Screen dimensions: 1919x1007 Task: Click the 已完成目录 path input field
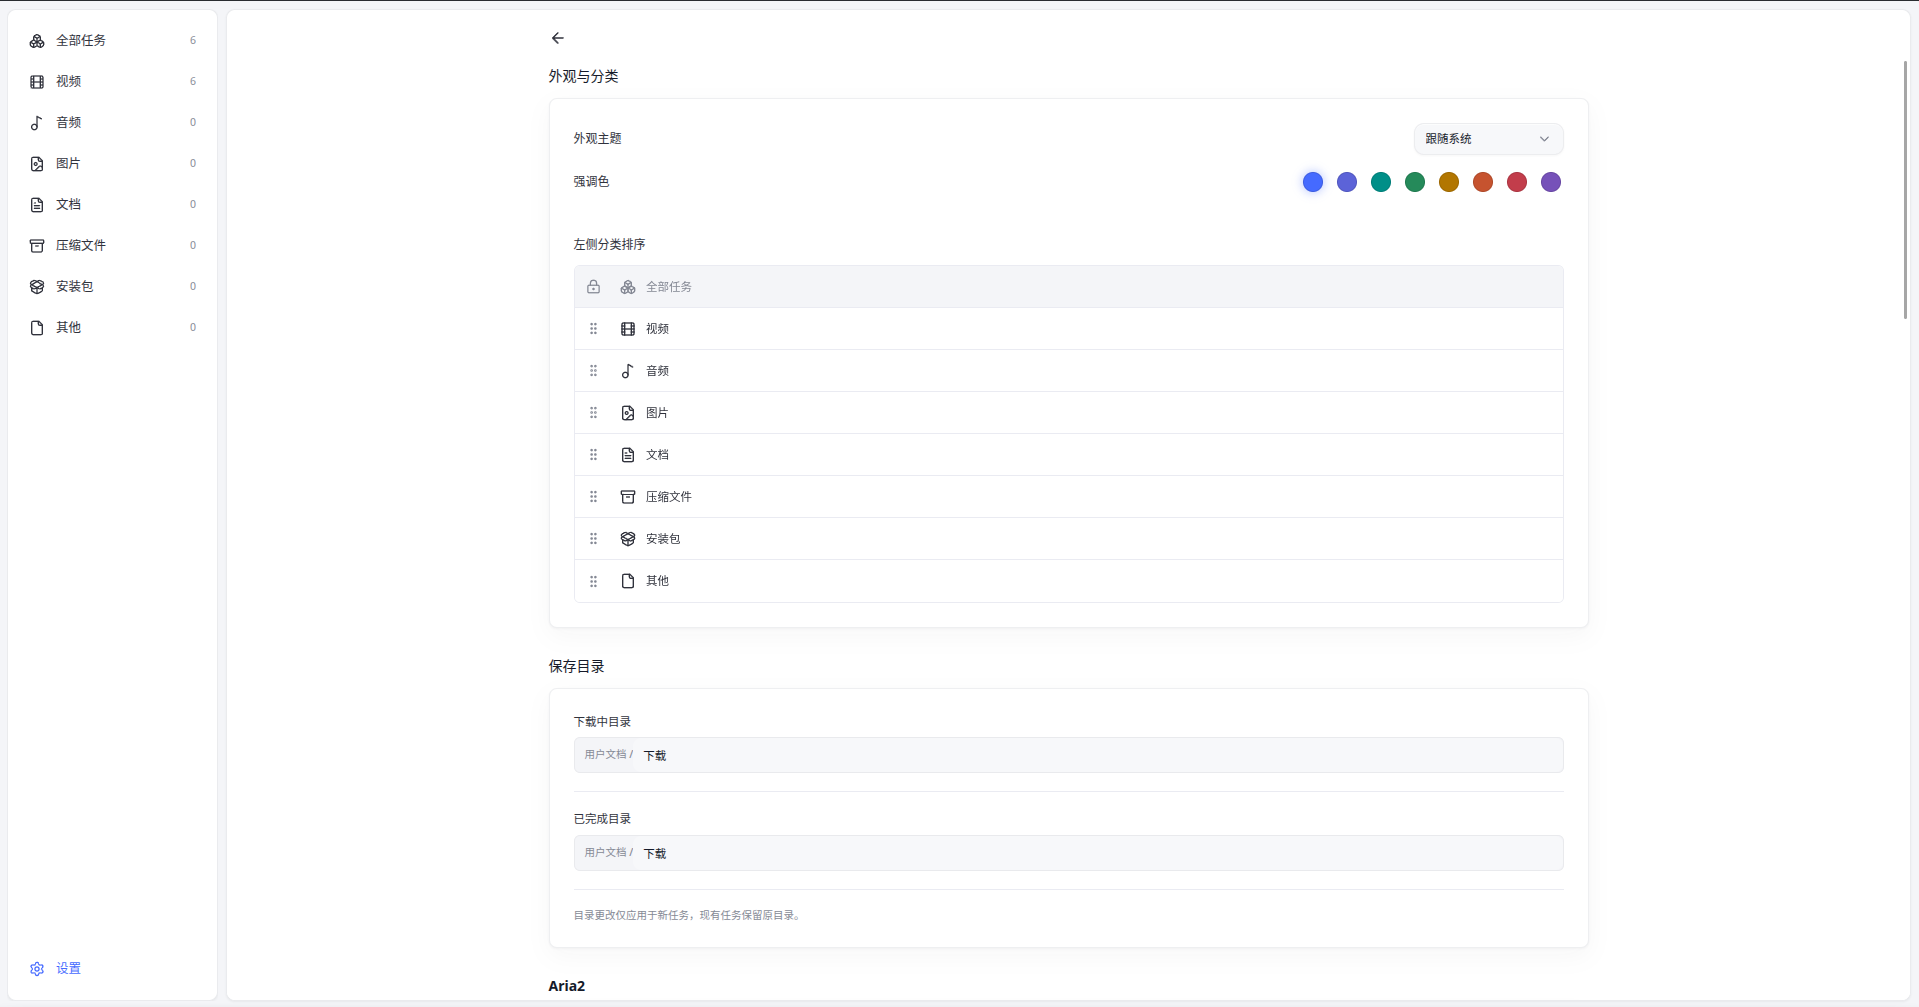[1068, 853]
